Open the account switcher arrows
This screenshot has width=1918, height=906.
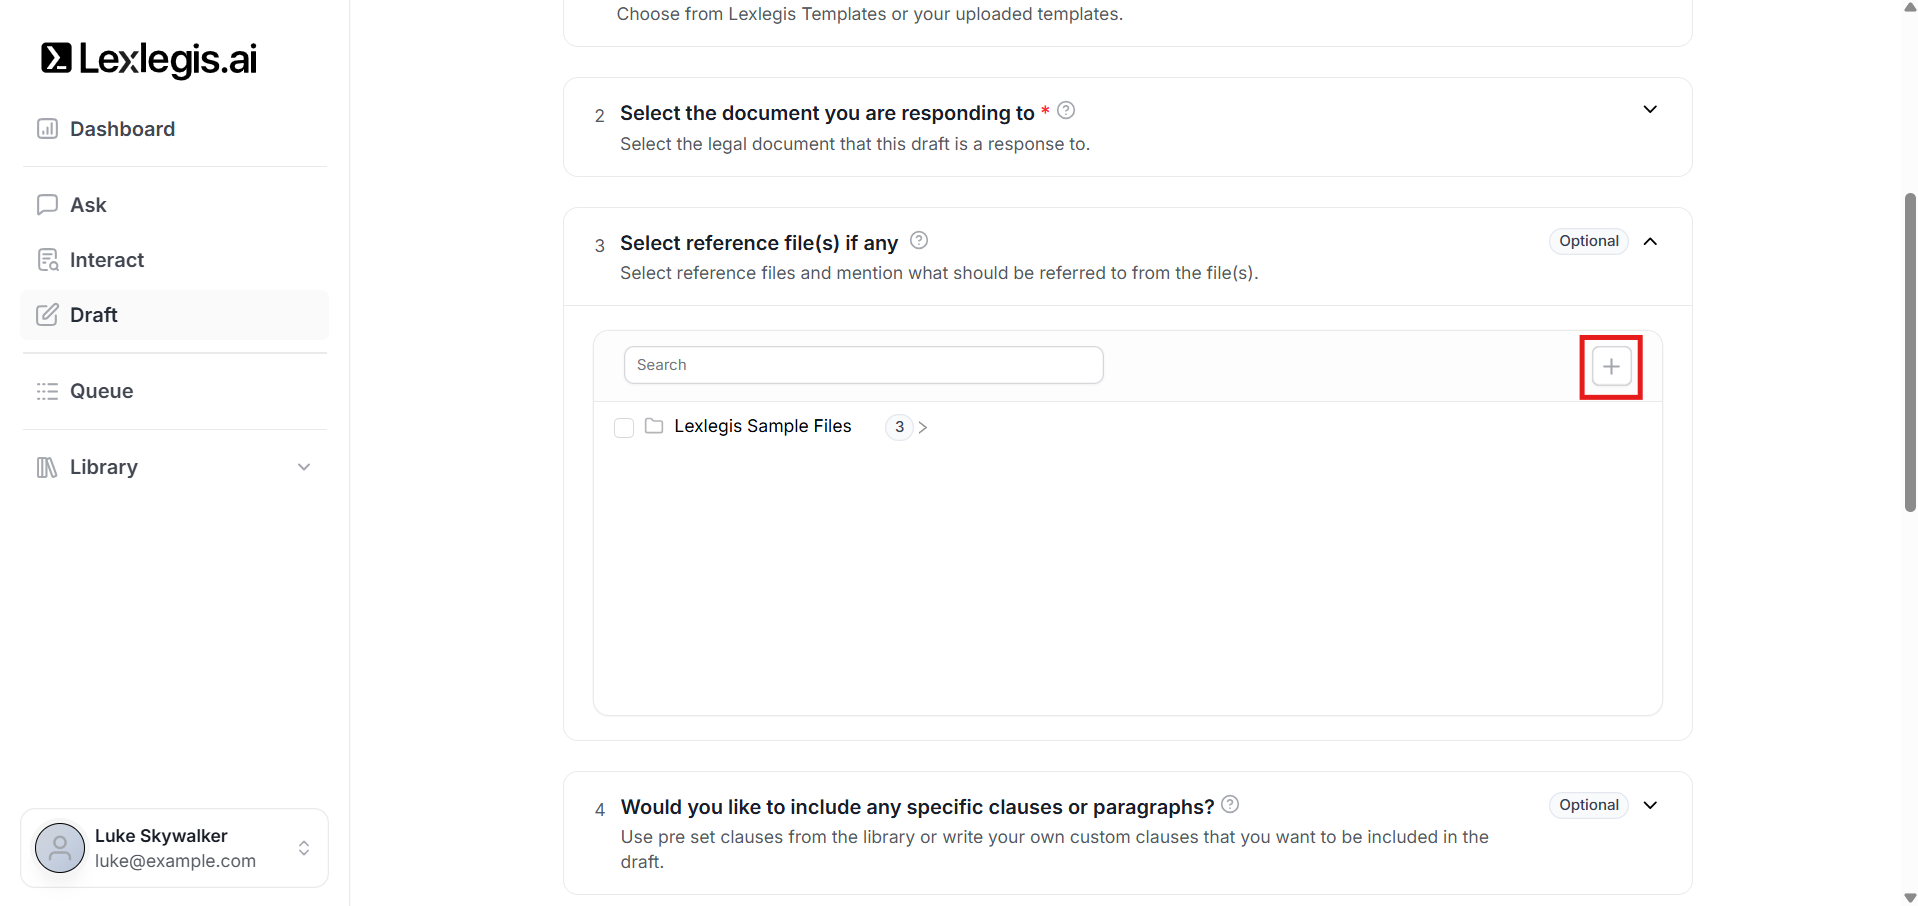[x=304, y=848]
